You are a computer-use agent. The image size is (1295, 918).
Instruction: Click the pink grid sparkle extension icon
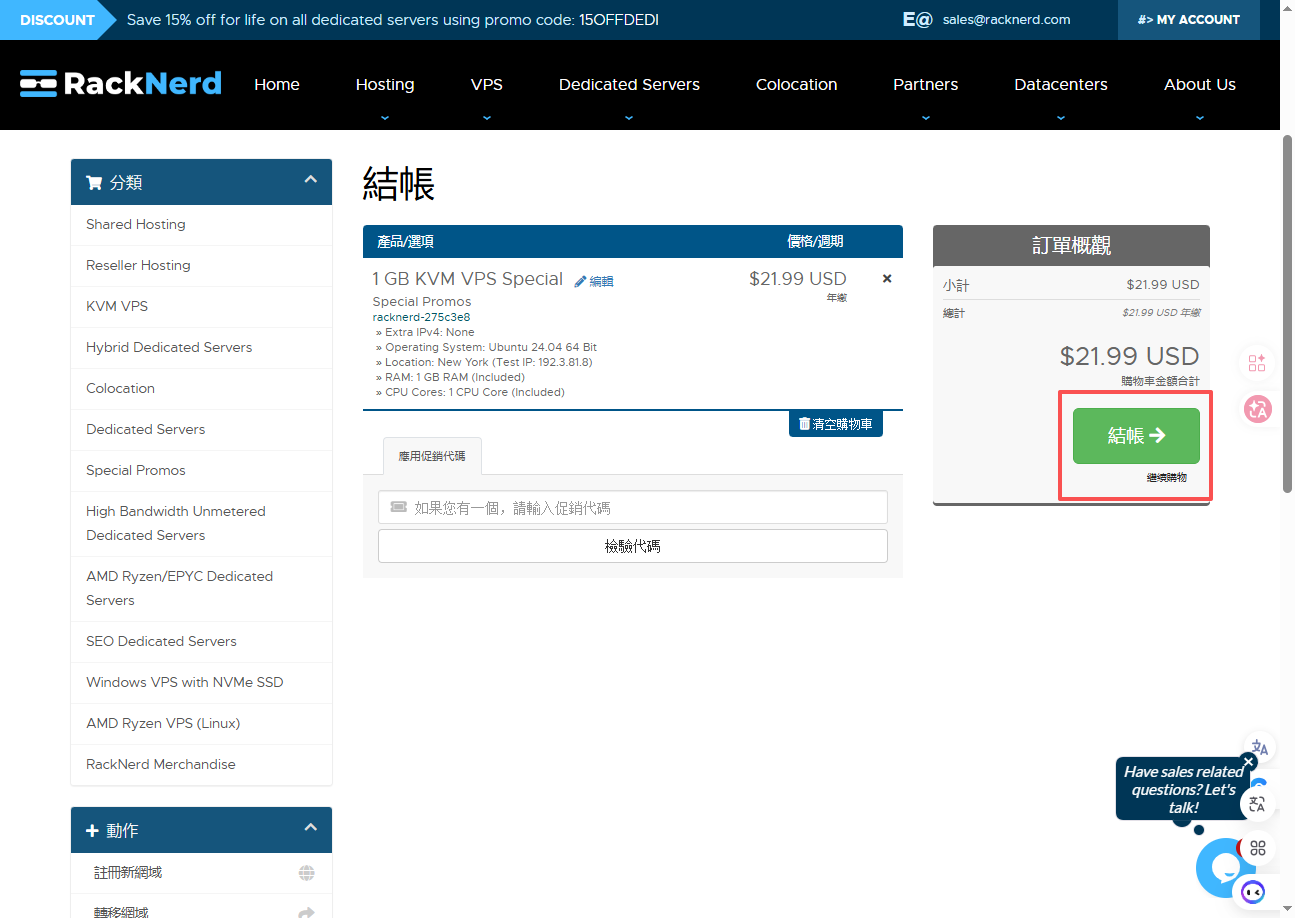click(1257, 362)
